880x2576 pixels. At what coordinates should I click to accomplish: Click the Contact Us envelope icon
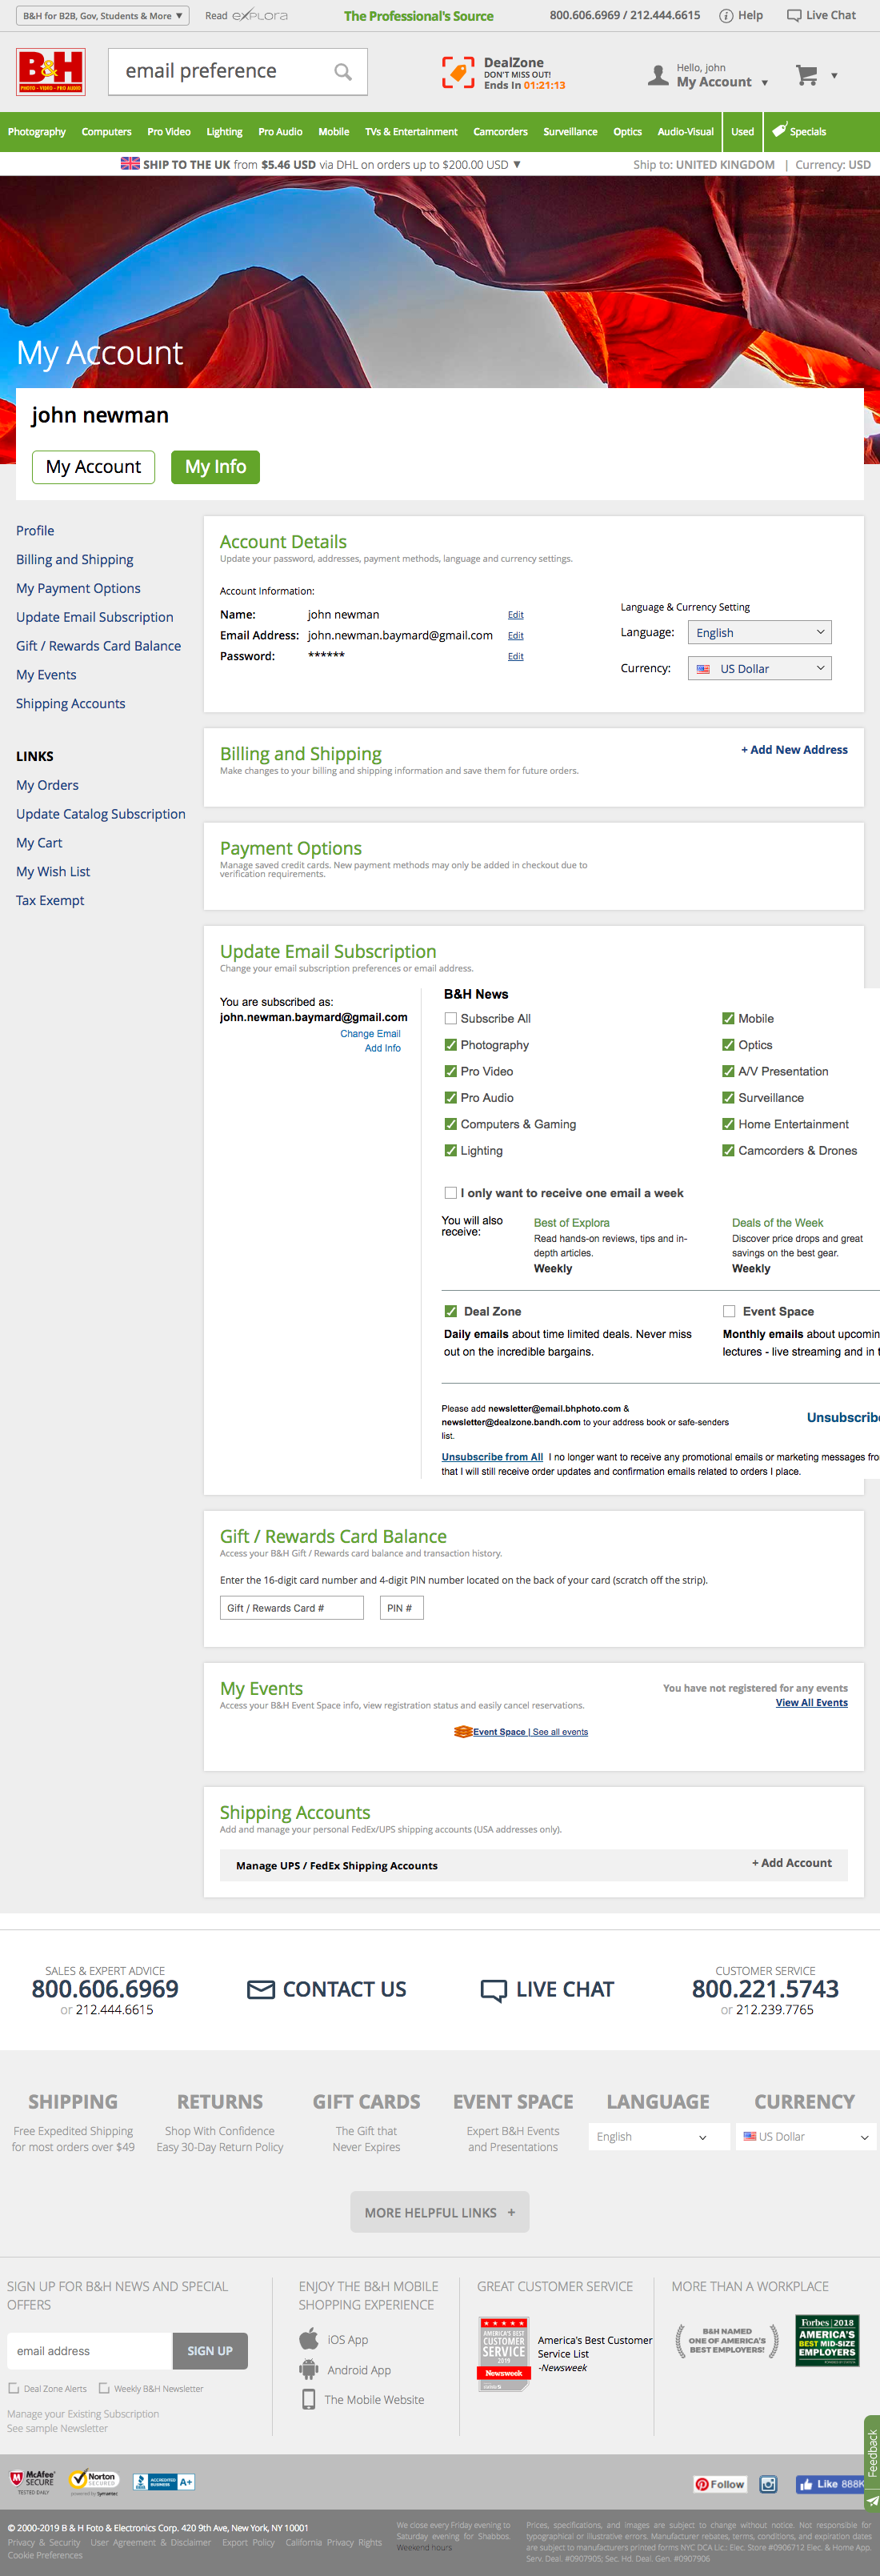click(x=261, y=1989)
